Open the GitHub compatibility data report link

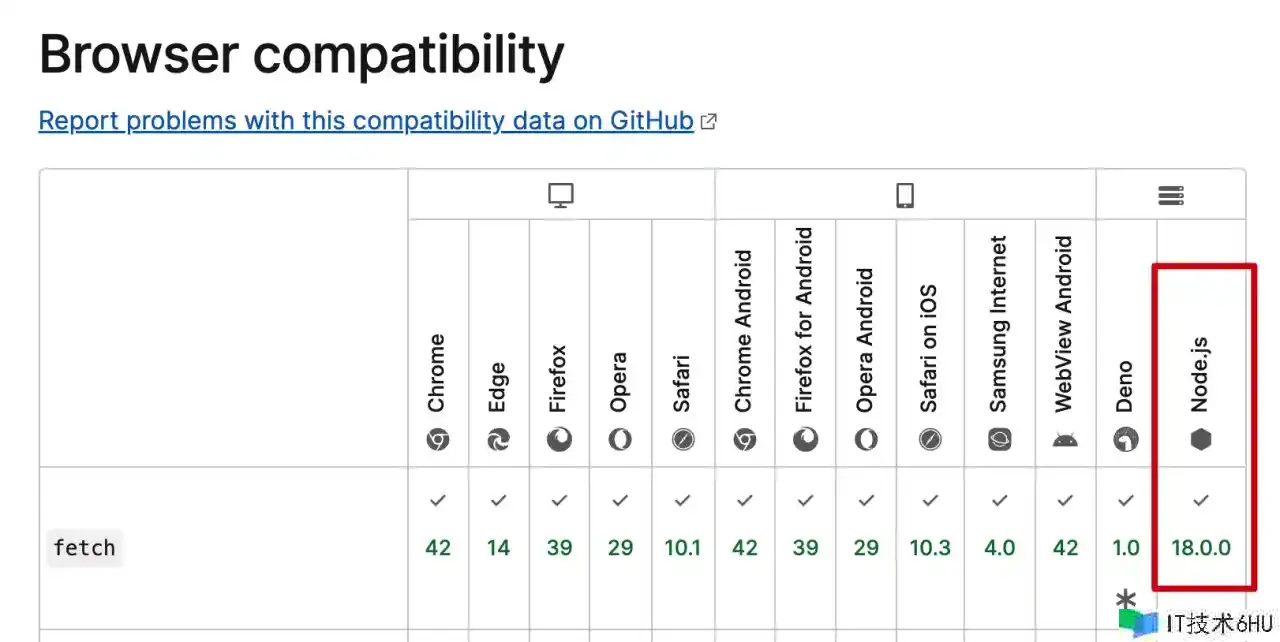click(x=366, y=121)
